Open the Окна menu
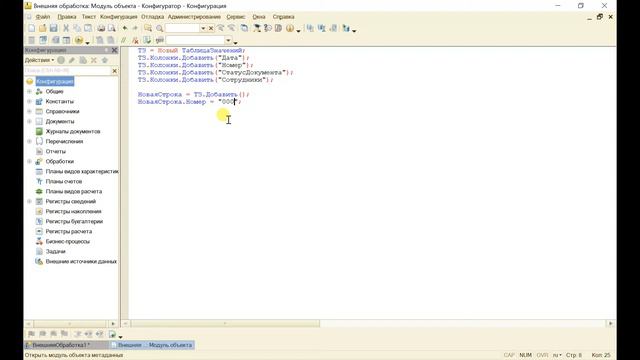This screenshot has width=640, height=360. [259, 17]
